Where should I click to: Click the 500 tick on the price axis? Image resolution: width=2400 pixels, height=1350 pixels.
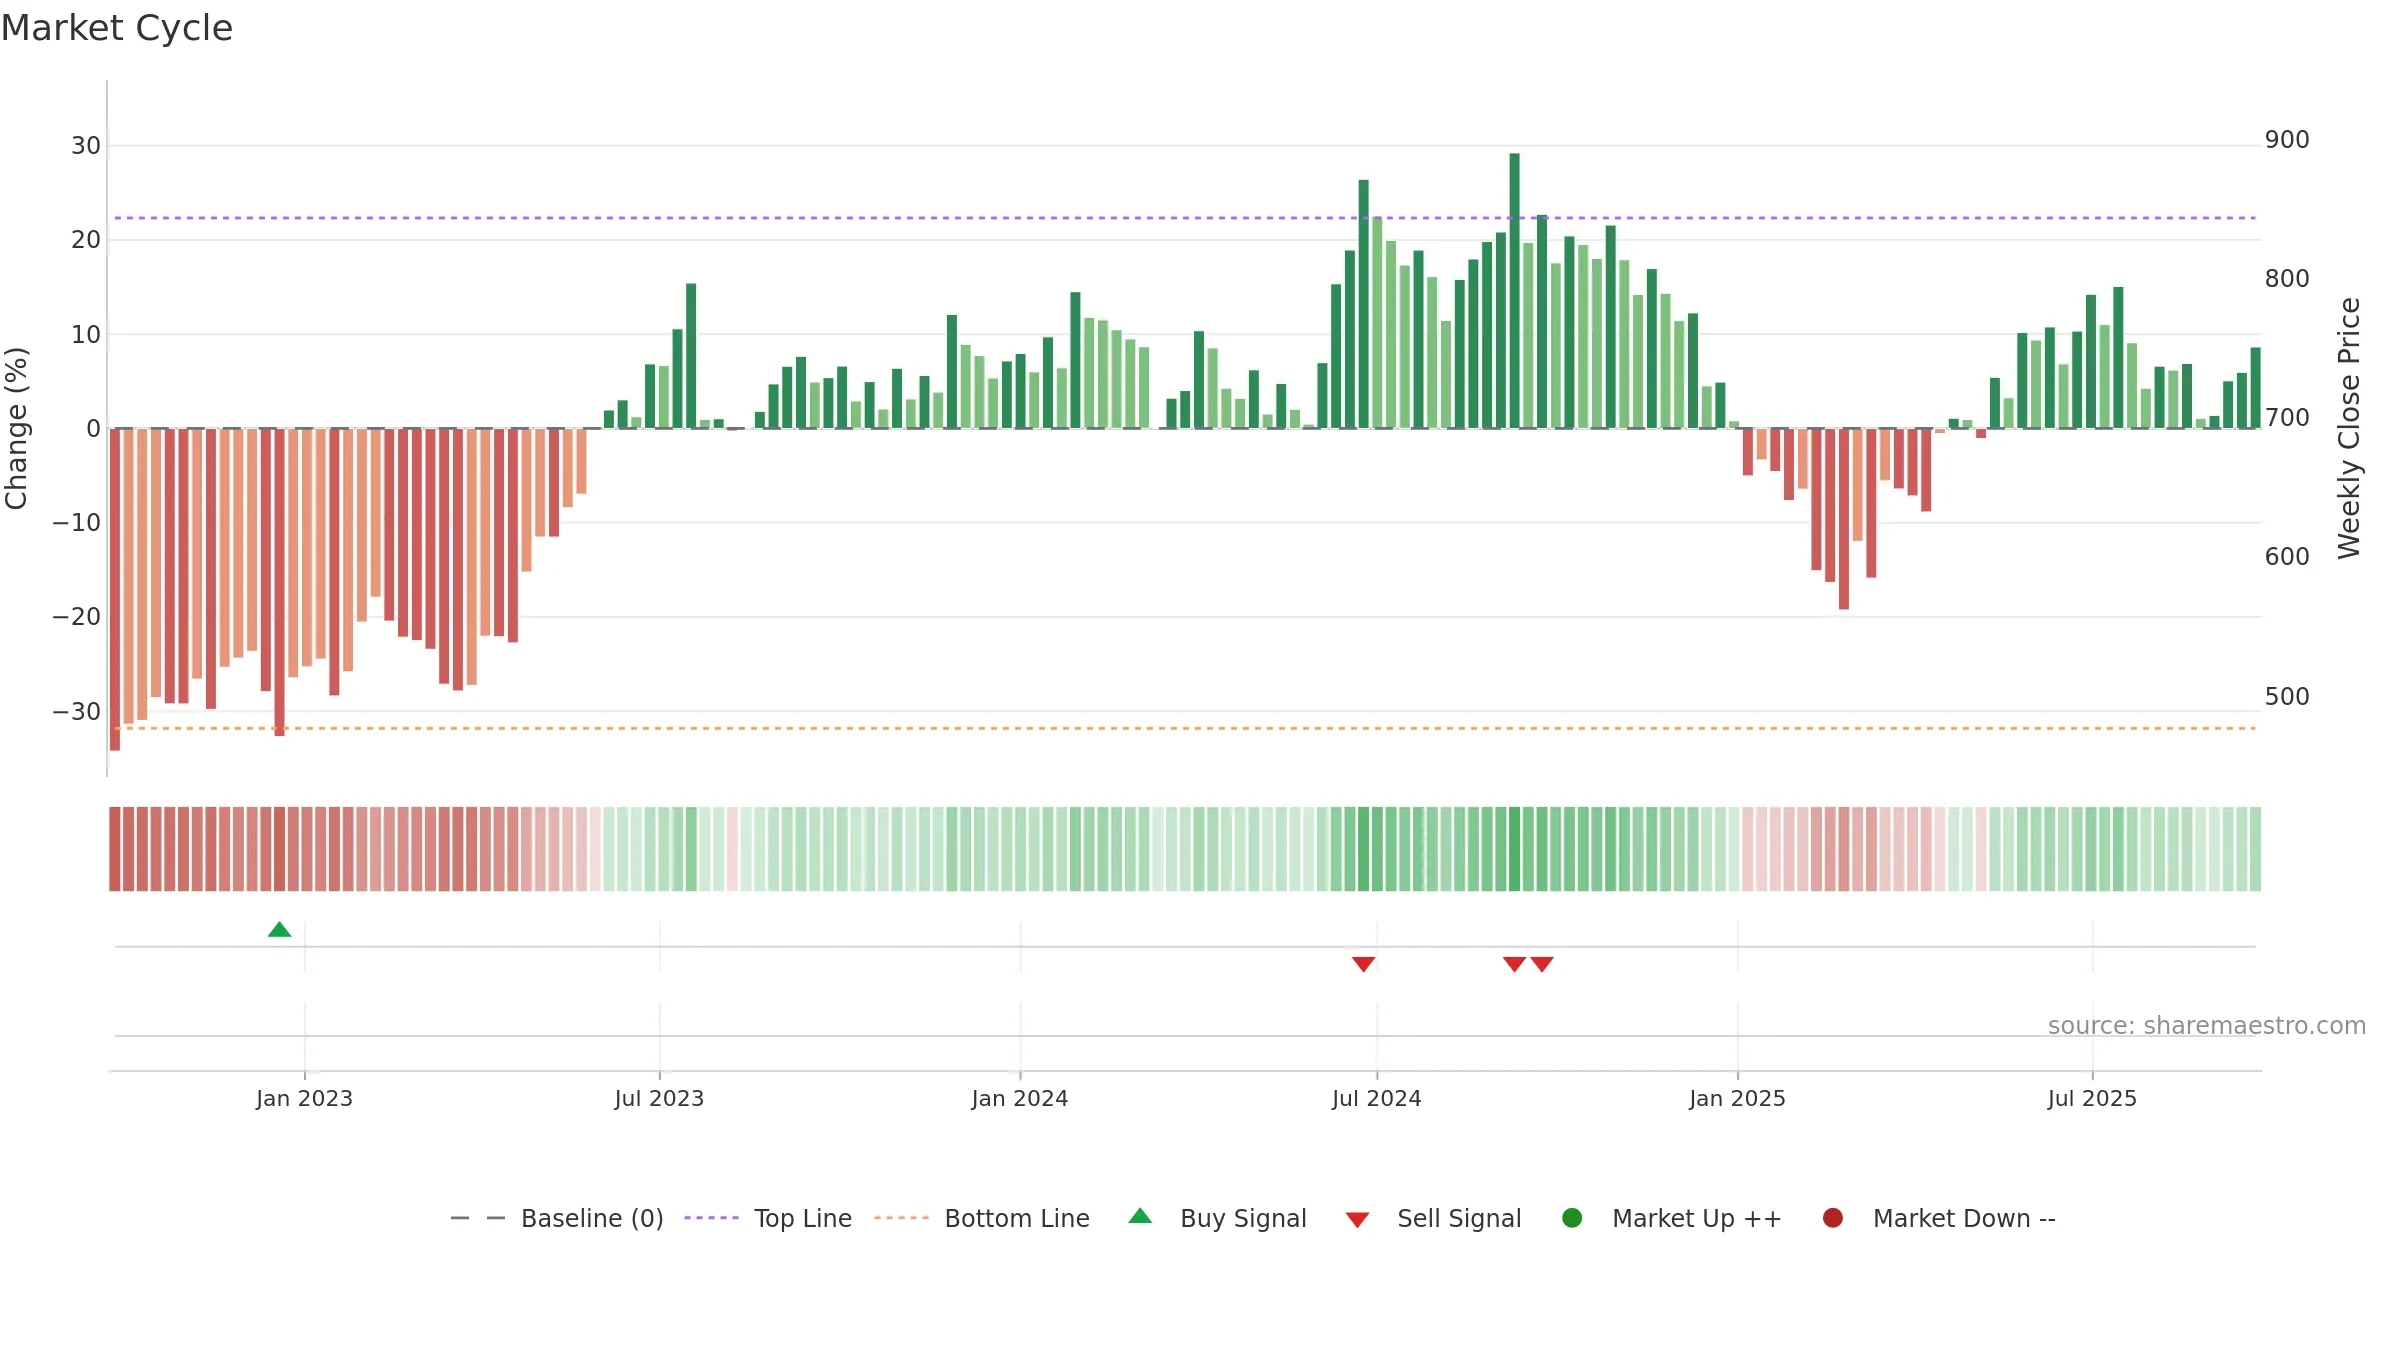click(x=2287, y=697)
